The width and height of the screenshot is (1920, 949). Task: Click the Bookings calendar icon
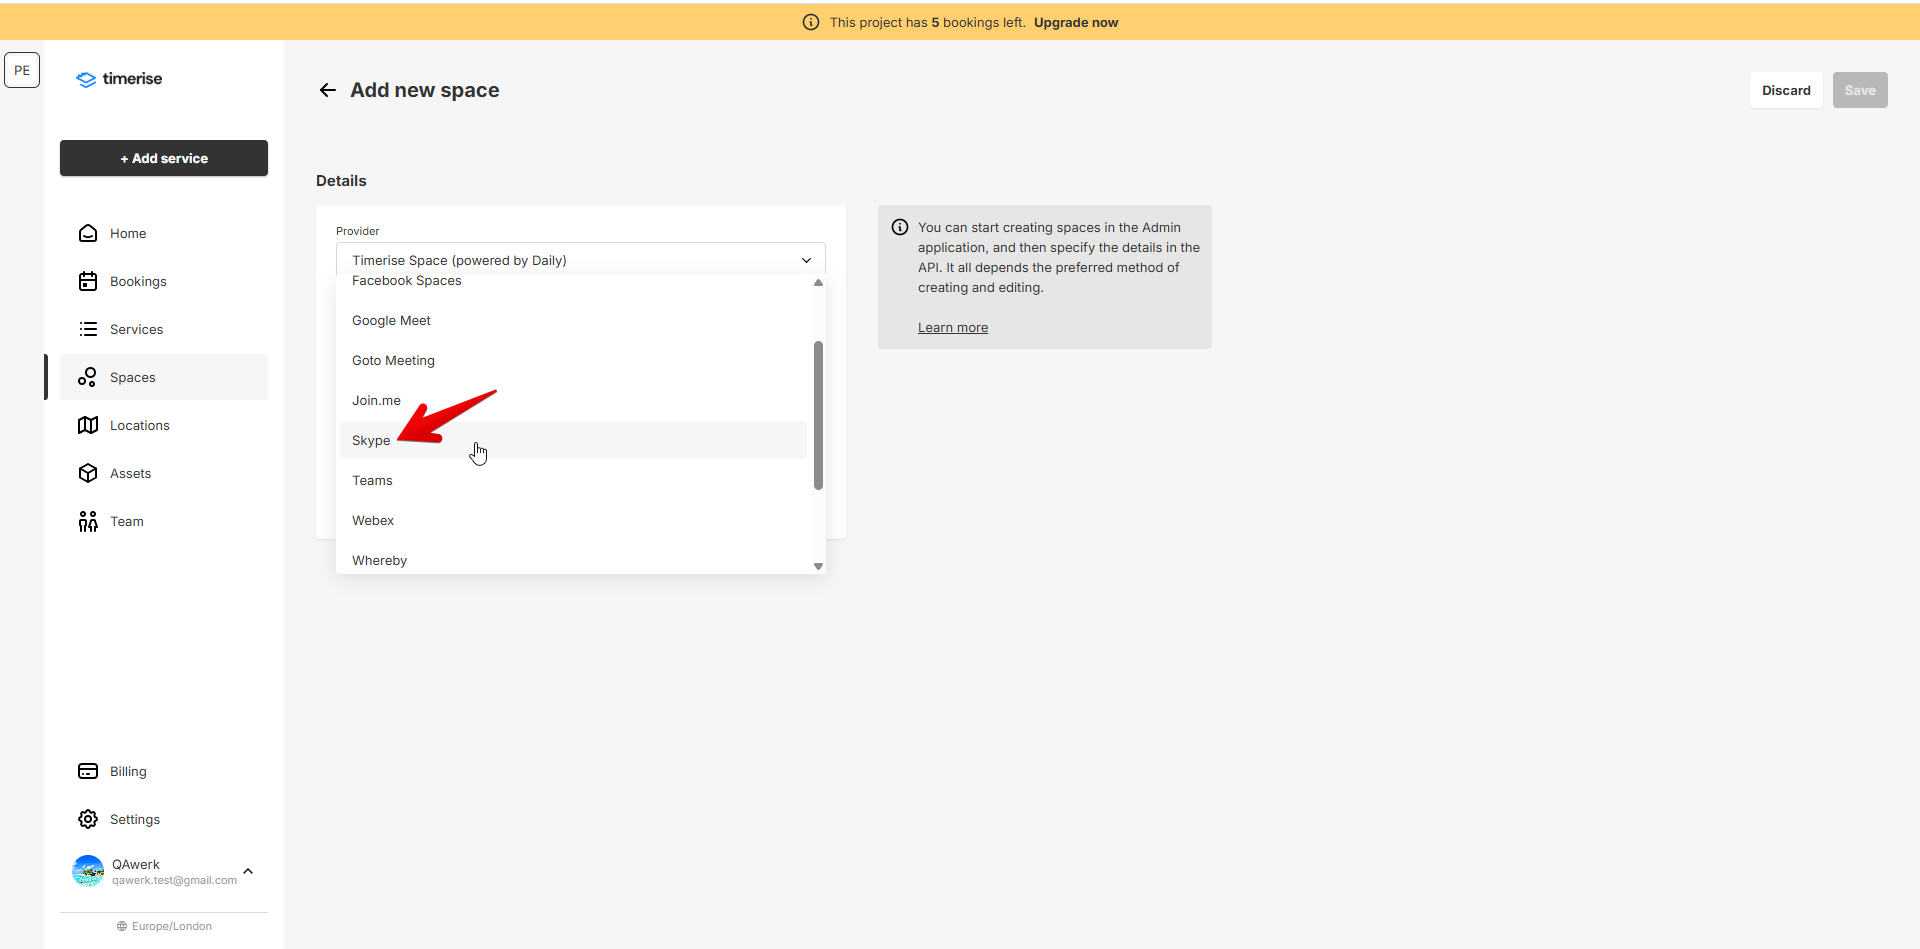point(88,281)
